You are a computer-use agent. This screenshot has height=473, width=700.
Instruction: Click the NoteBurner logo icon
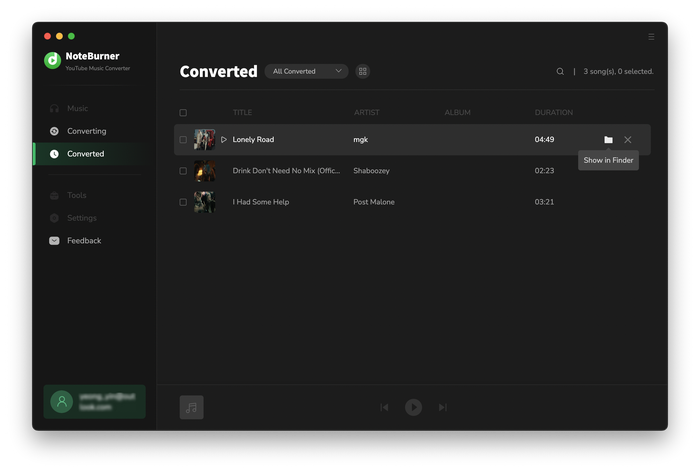(53, 60)
